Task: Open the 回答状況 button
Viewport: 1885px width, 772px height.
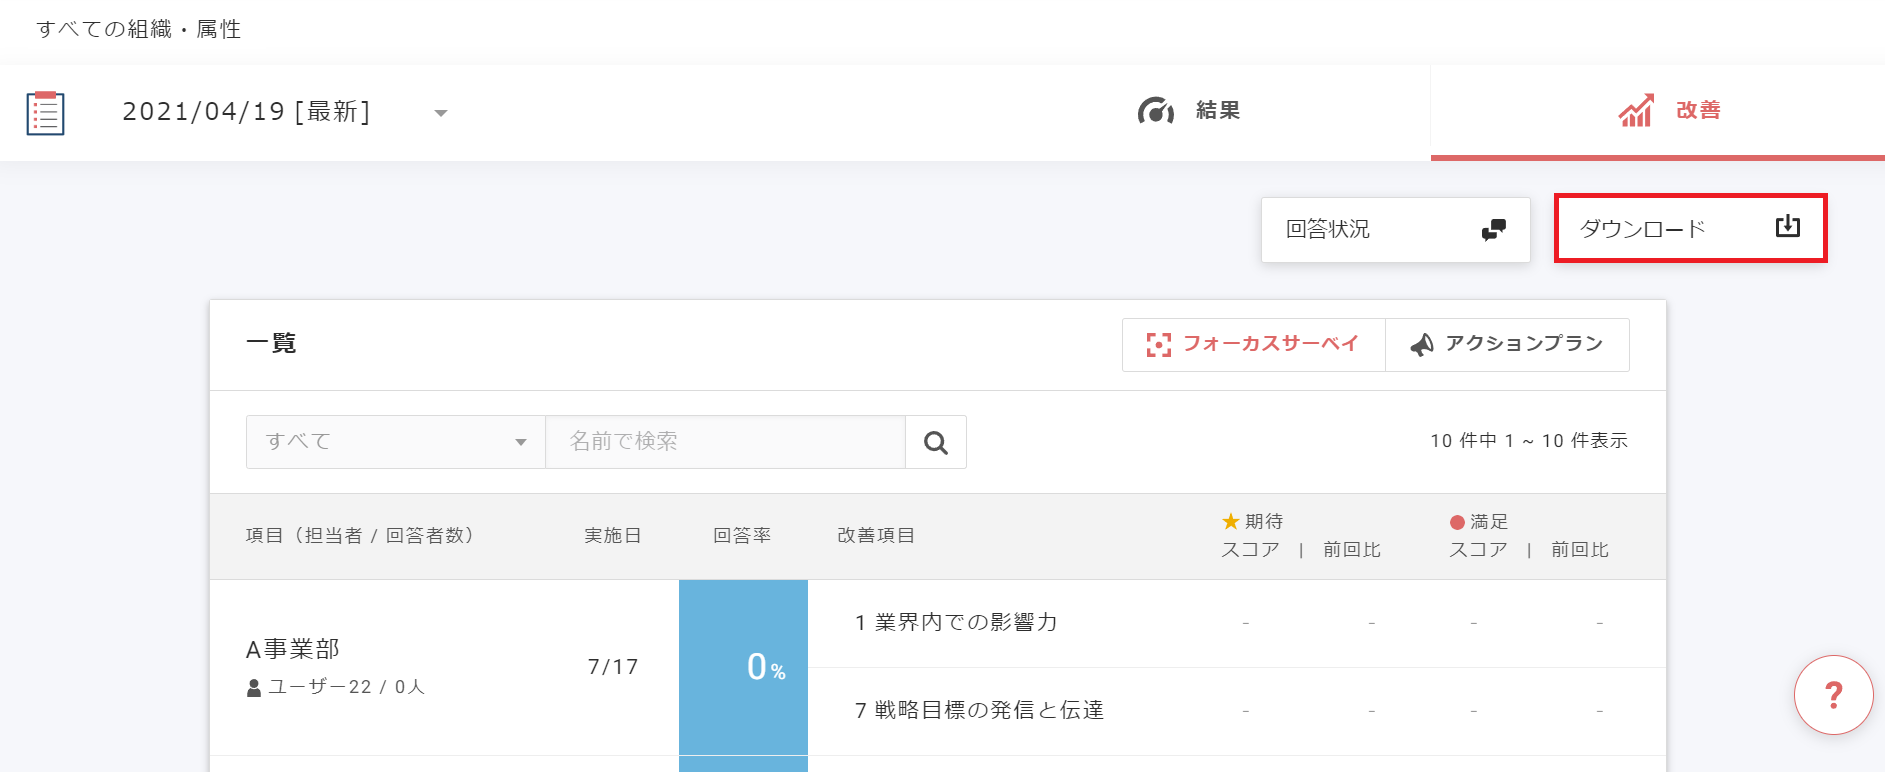Action: coord(1394,230)
